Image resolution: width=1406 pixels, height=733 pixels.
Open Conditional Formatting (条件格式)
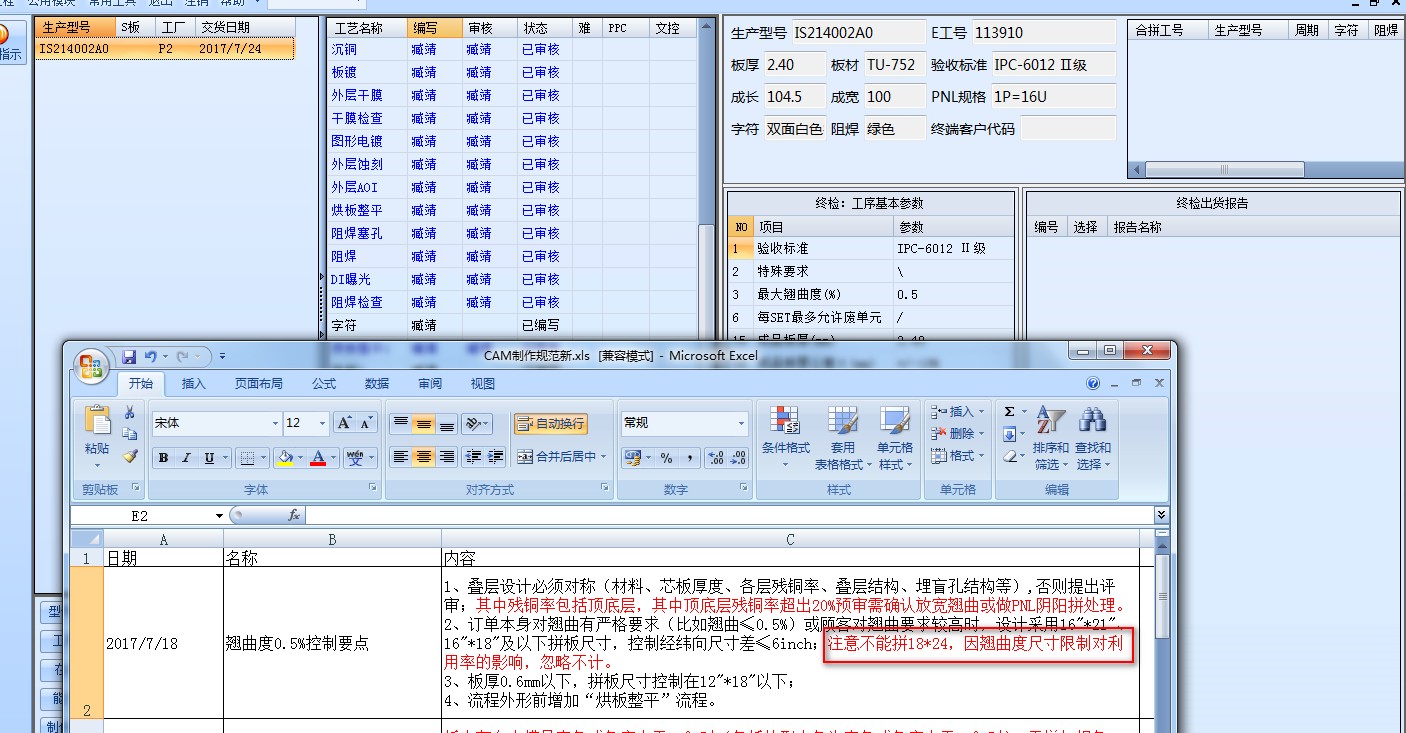click(785, 439)
